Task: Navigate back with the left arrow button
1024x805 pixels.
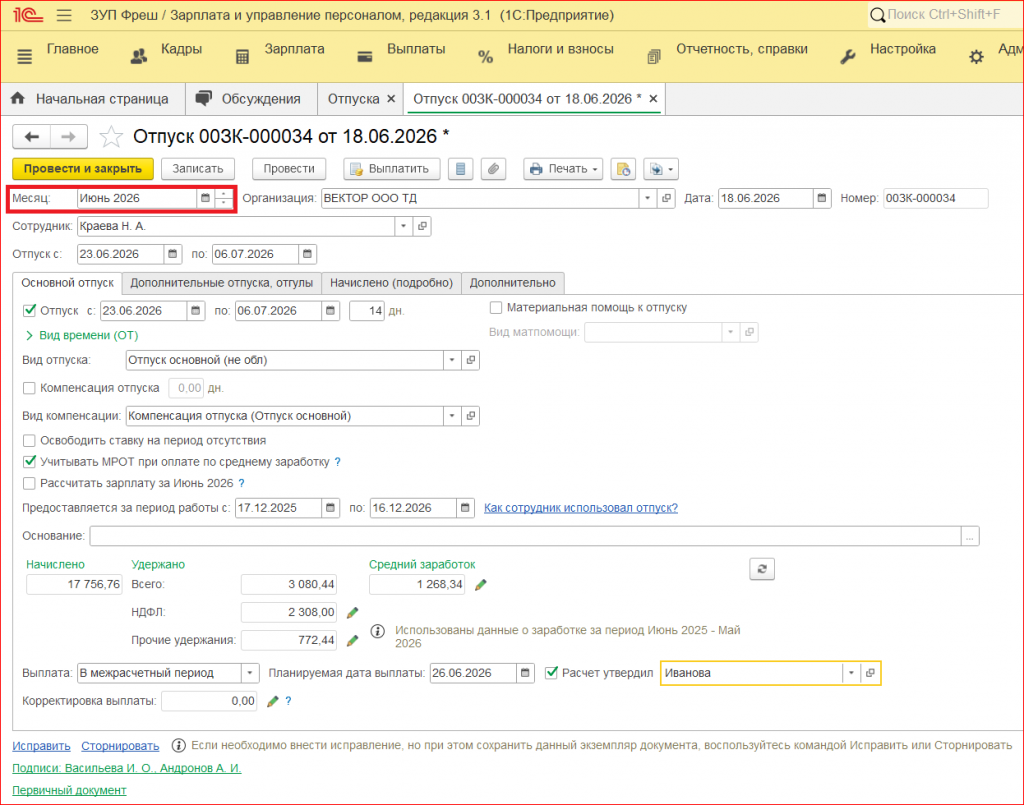Action: point(31,137)
